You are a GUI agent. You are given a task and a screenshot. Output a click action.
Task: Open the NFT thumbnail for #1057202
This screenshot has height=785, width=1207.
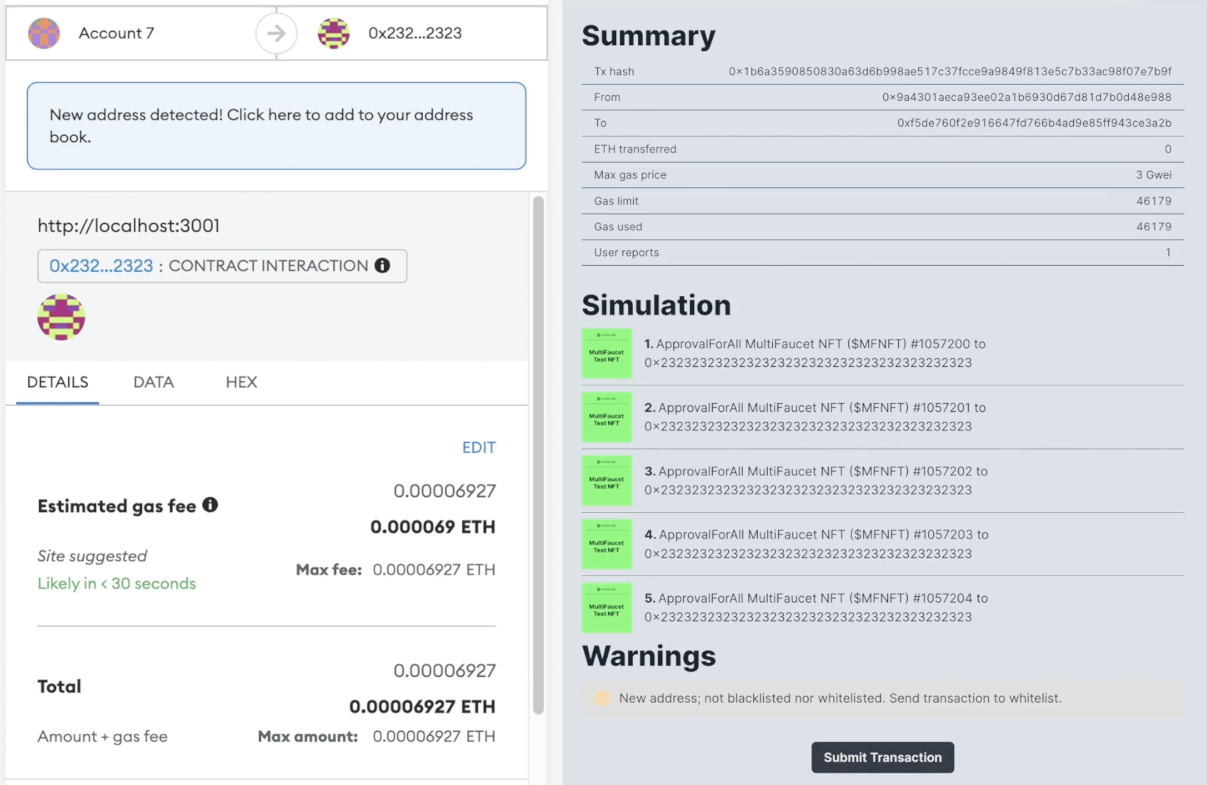[607, 480]
